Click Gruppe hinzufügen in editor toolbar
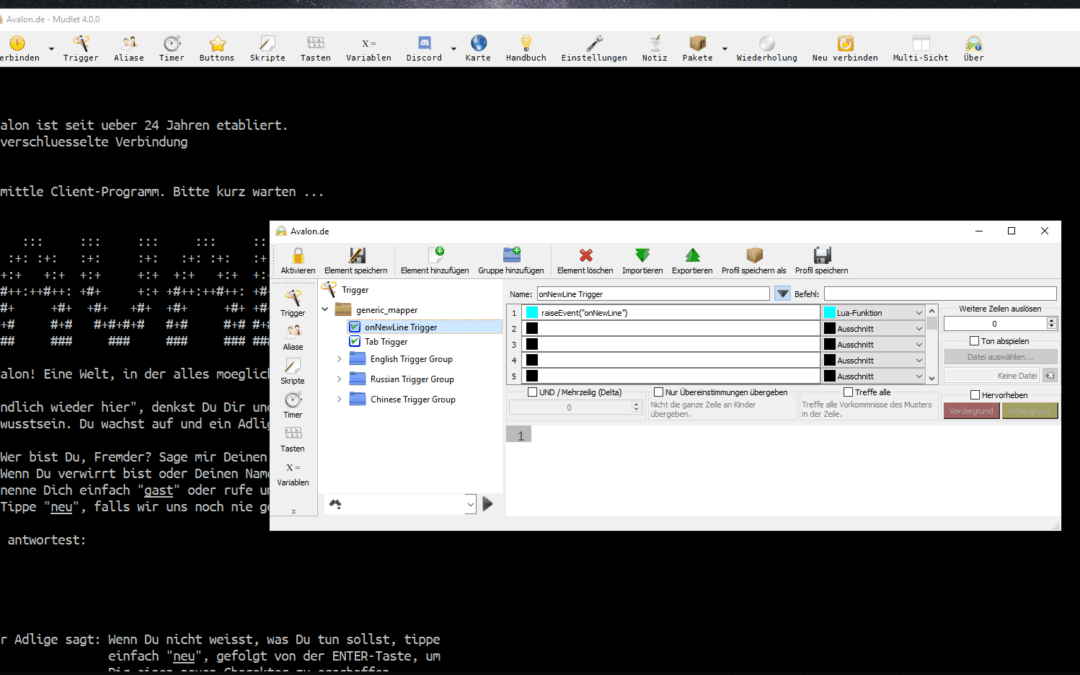Image resolution: width=1080 pixels, height=675 pixels. [x=511, y=261]
